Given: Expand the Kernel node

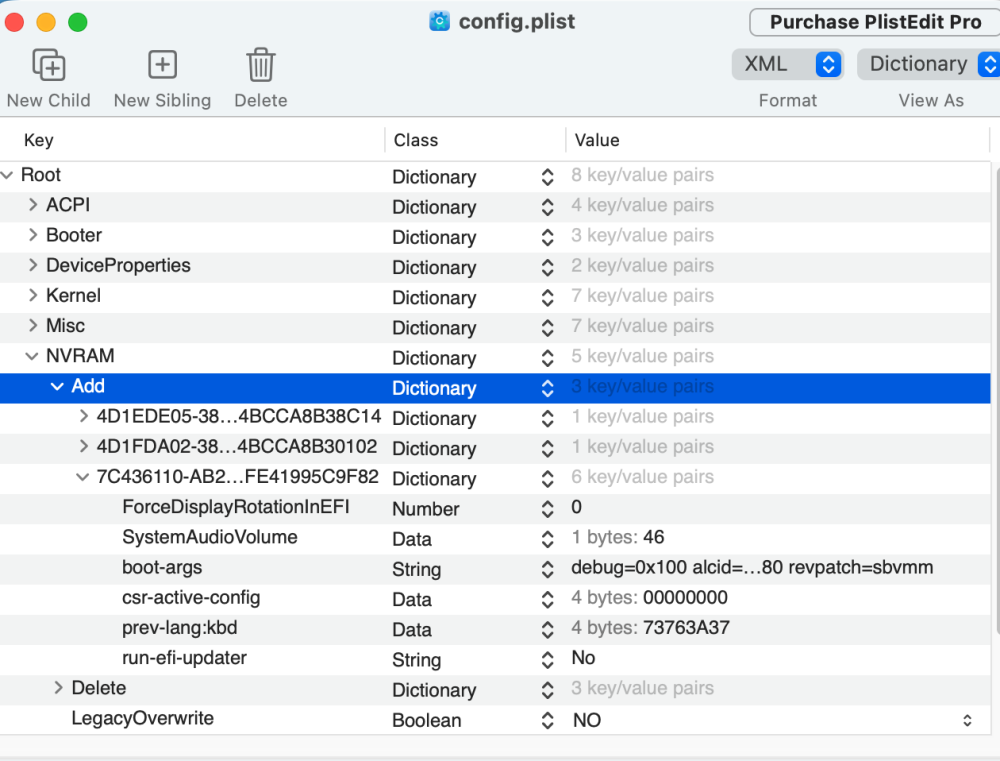Looking at the screenshot, I should (33, 295).
